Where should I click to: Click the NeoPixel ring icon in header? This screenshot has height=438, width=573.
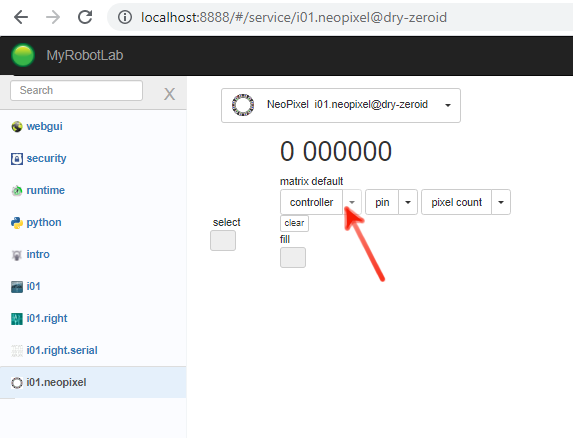click(x=243, y=105)
